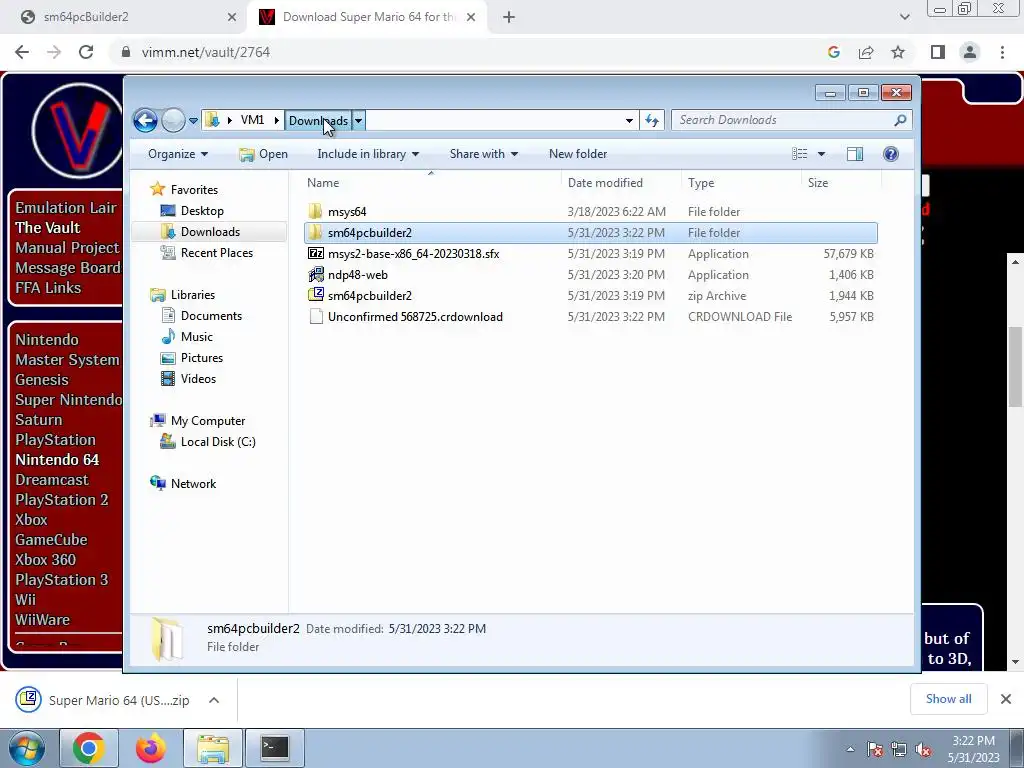This screenshot has height=768, width=1024.
Task: Open Windows Start button
Action: (x=25, y=748)
